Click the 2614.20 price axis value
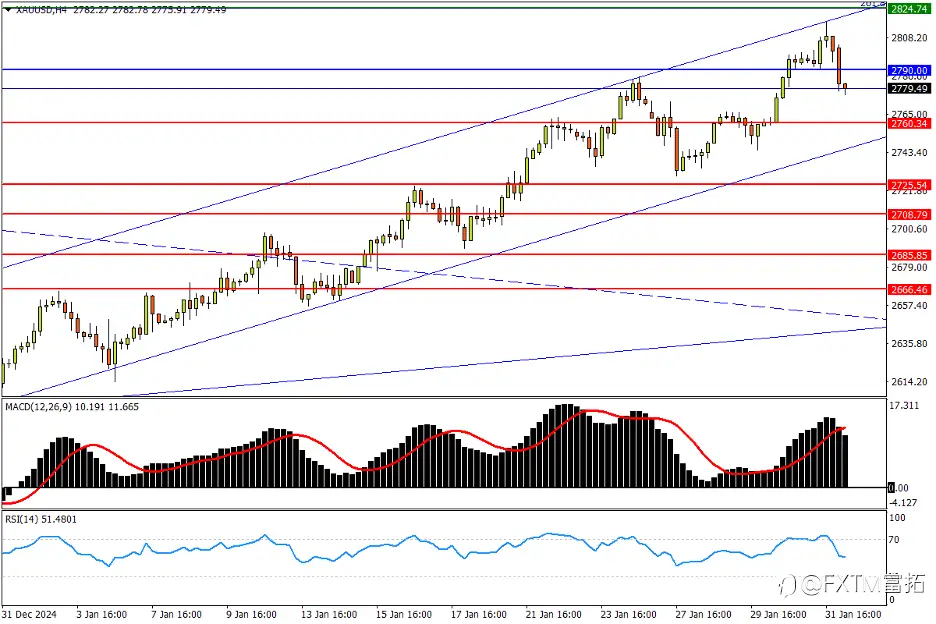936x624 pixels. [x=909, y=382]
